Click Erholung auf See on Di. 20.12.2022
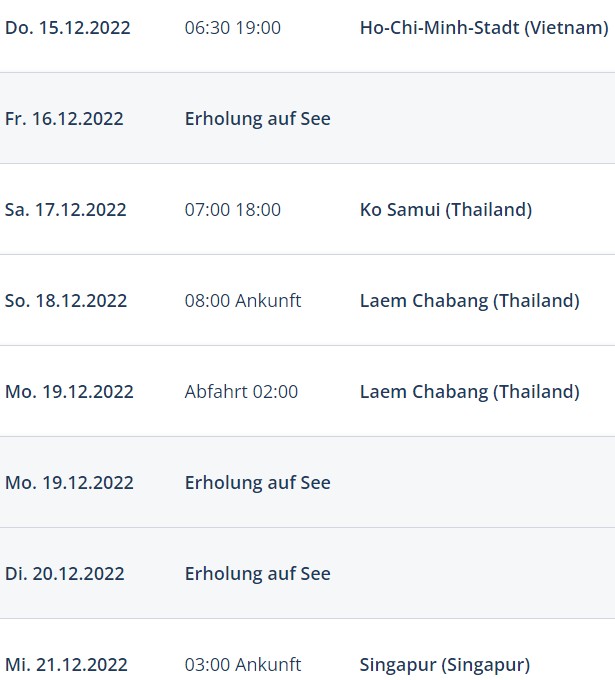The image size is (615, 680). (x=258, y=574)
